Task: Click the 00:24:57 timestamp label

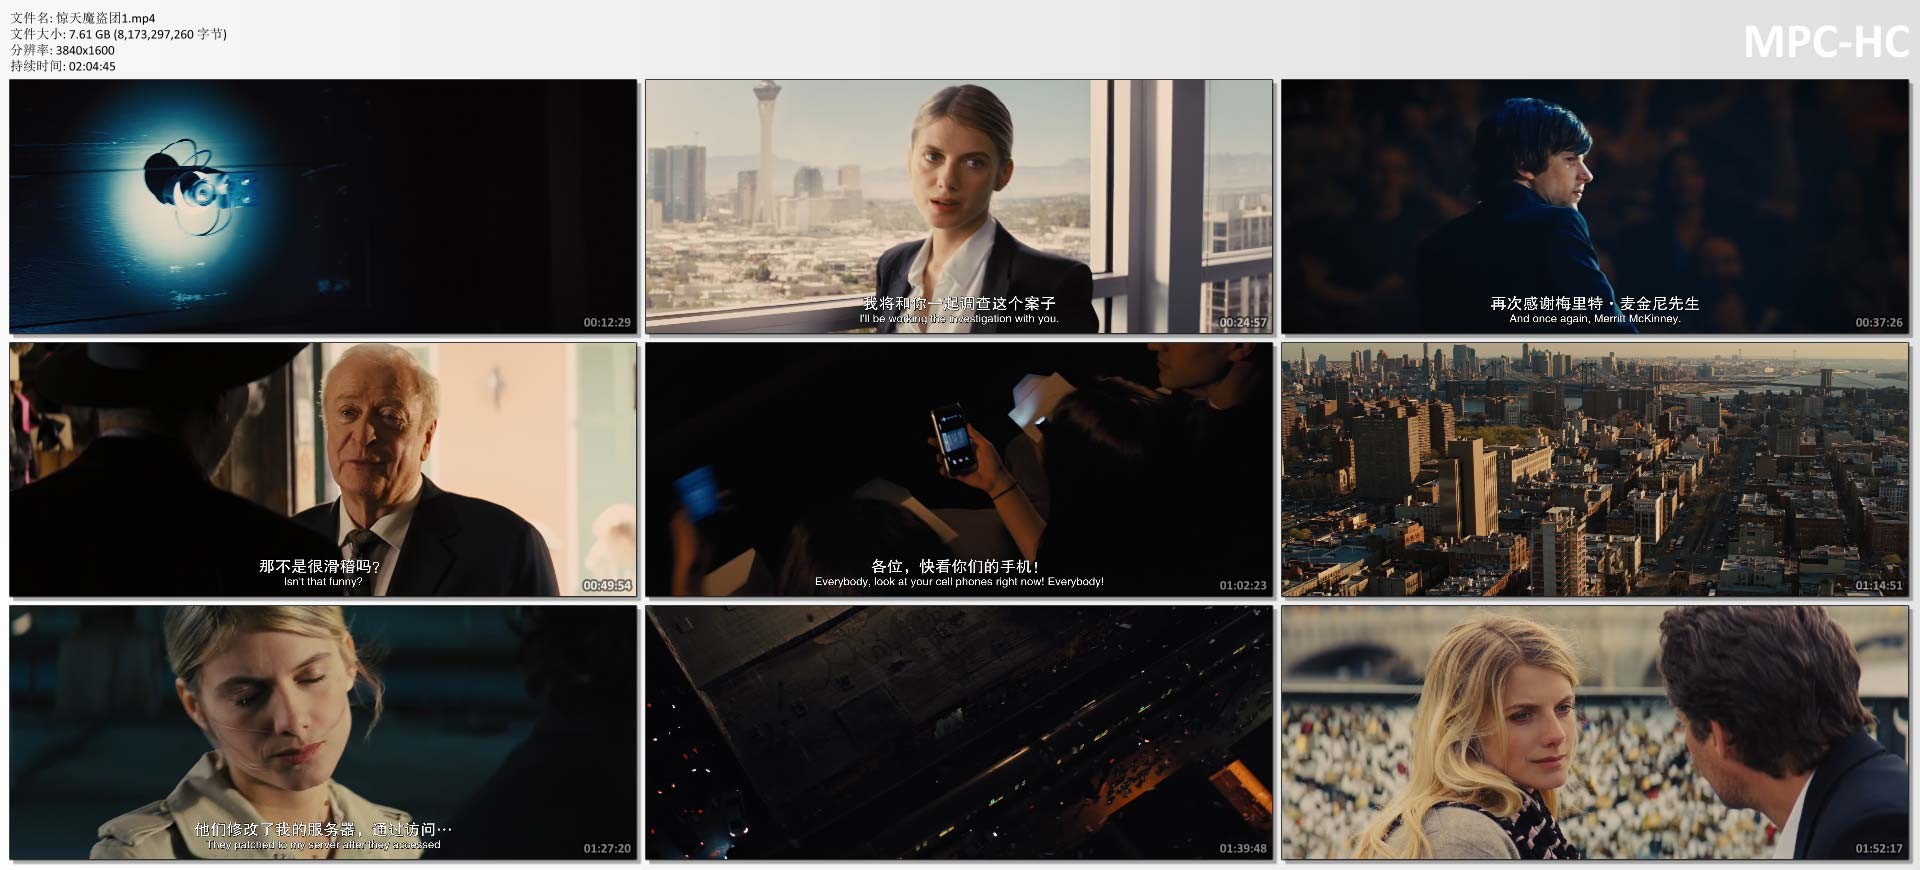Action: [1242, 323]
